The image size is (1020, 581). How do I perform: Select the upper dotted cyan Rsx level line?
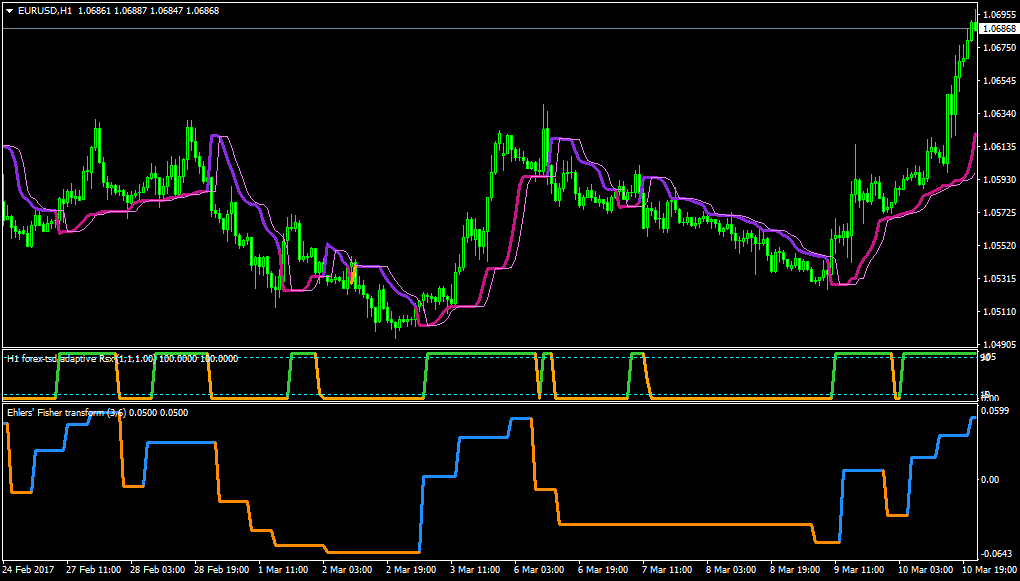489,357
